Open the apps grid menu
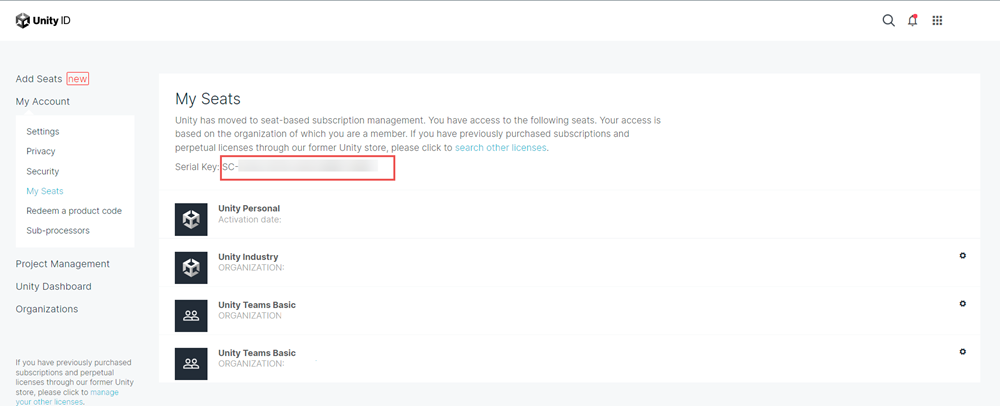1000x406 pixels. point(937,20)
